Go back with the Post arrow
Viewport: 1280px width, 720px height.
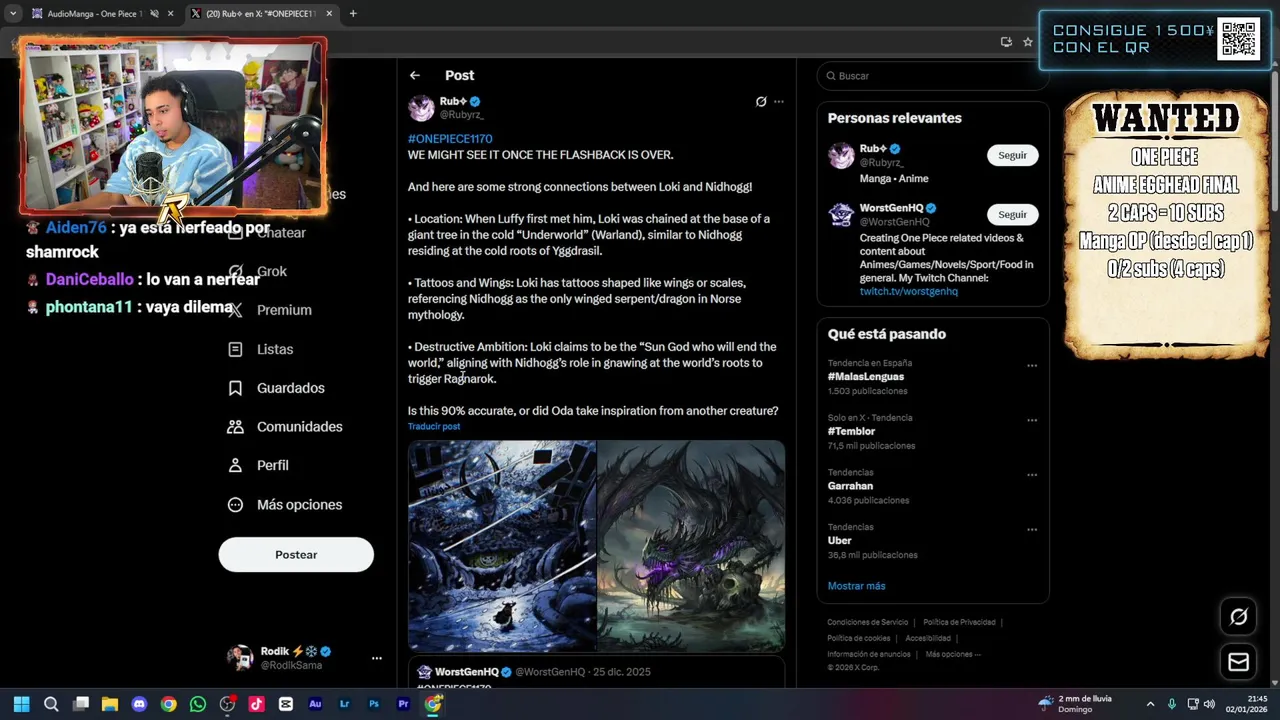415,75
